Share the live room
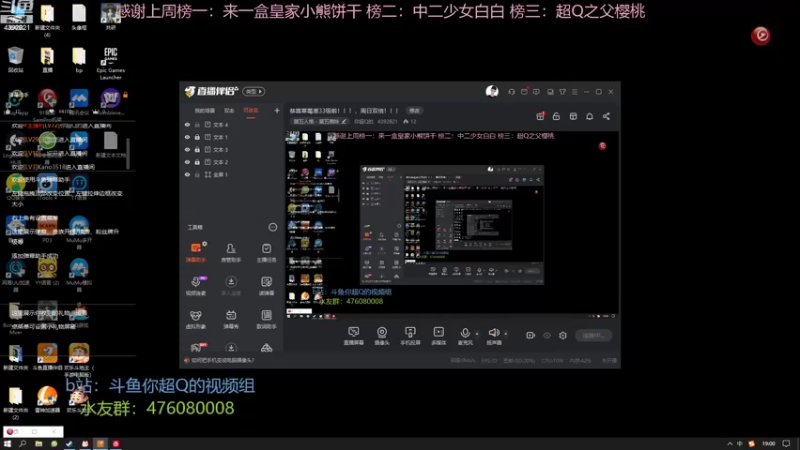Image resolution: width=800 pixels, height=450 pixels. [606, 116]
